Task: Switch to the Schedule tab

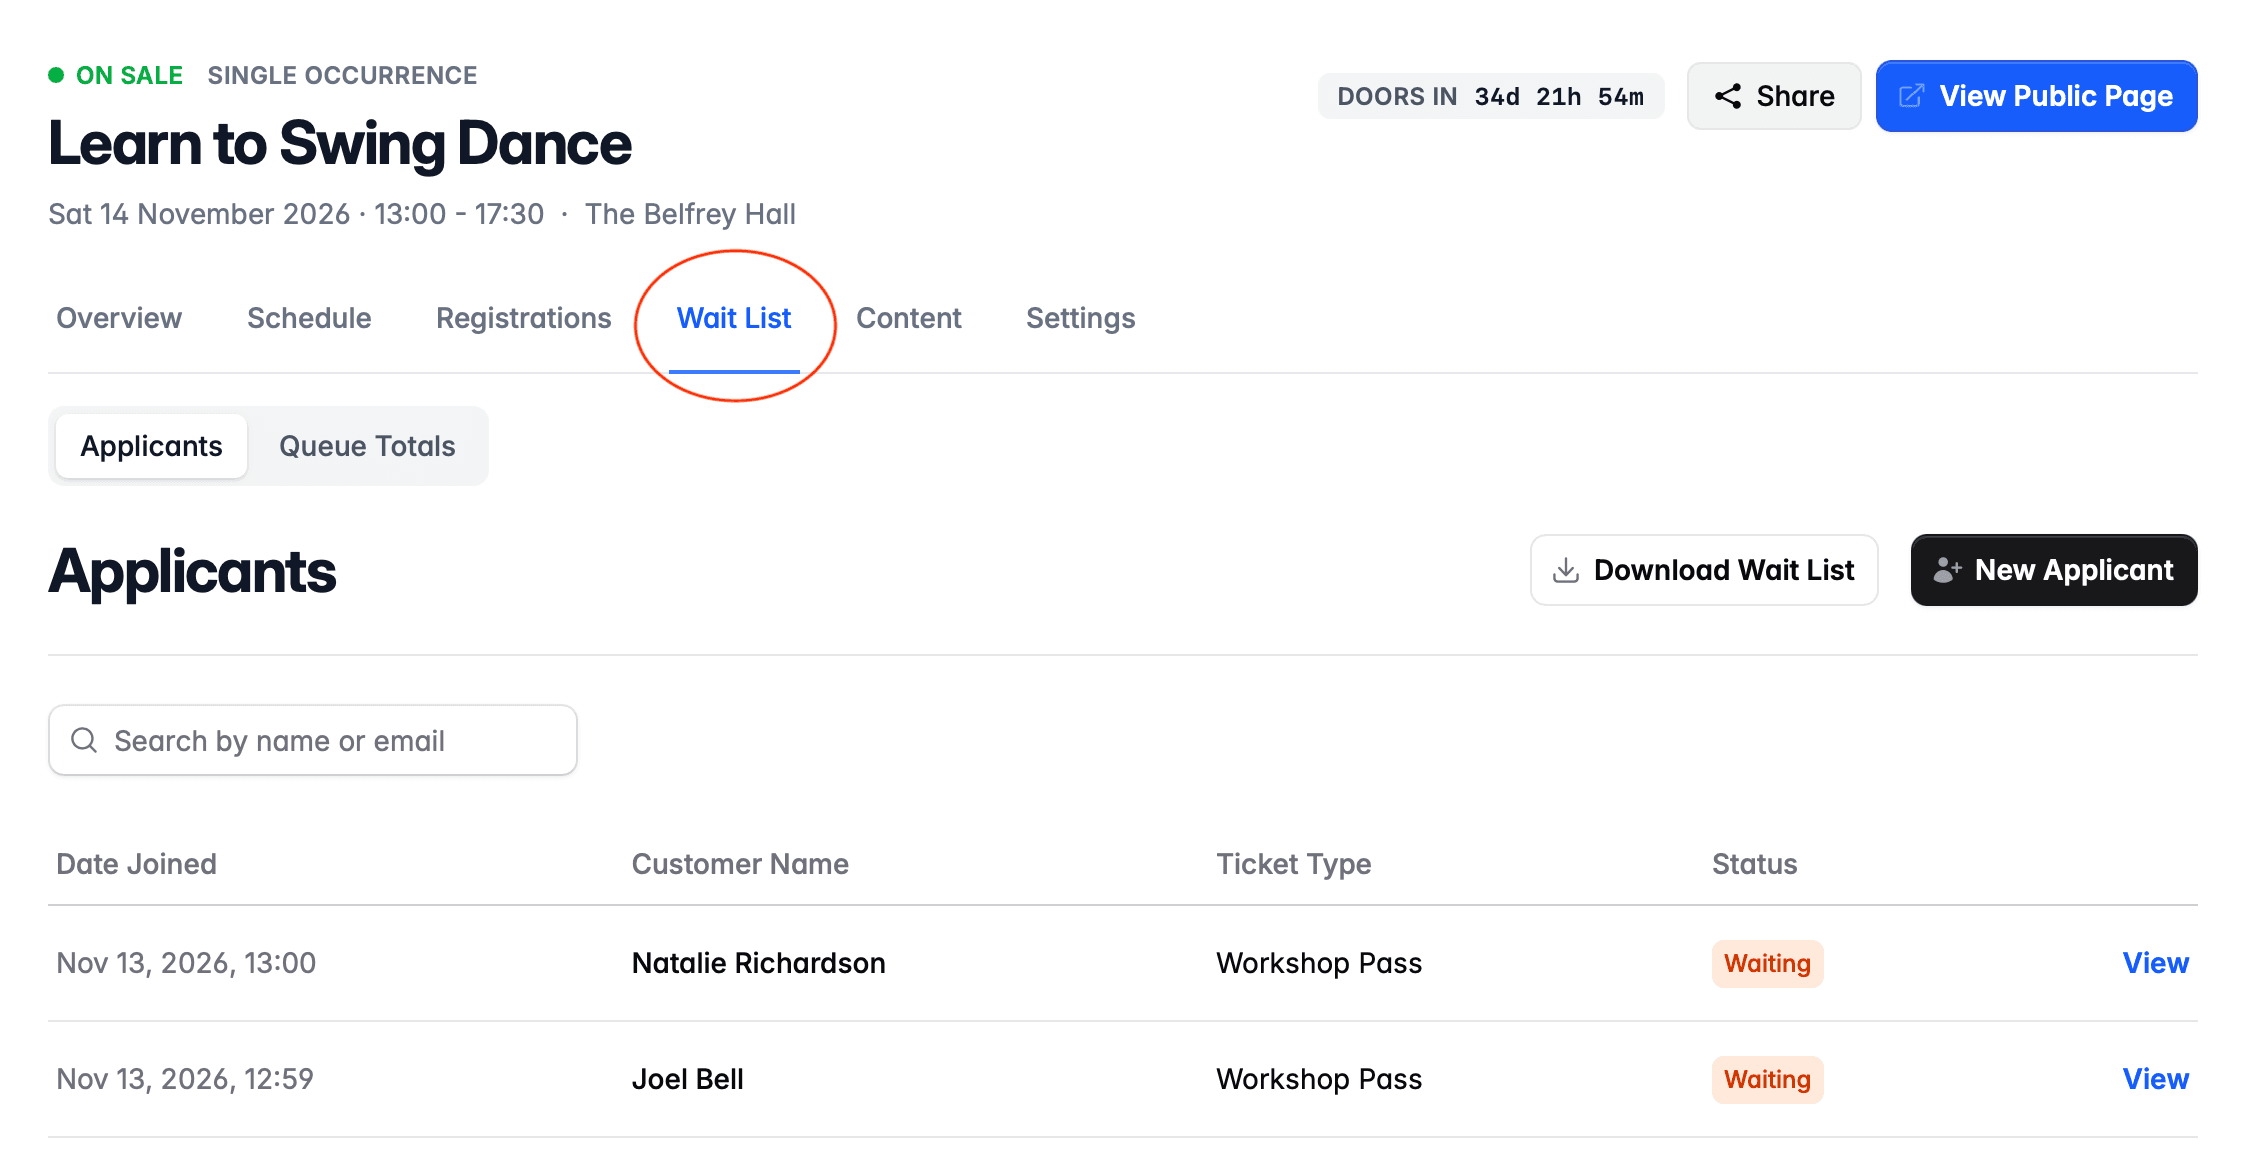Action: [309, 318]
